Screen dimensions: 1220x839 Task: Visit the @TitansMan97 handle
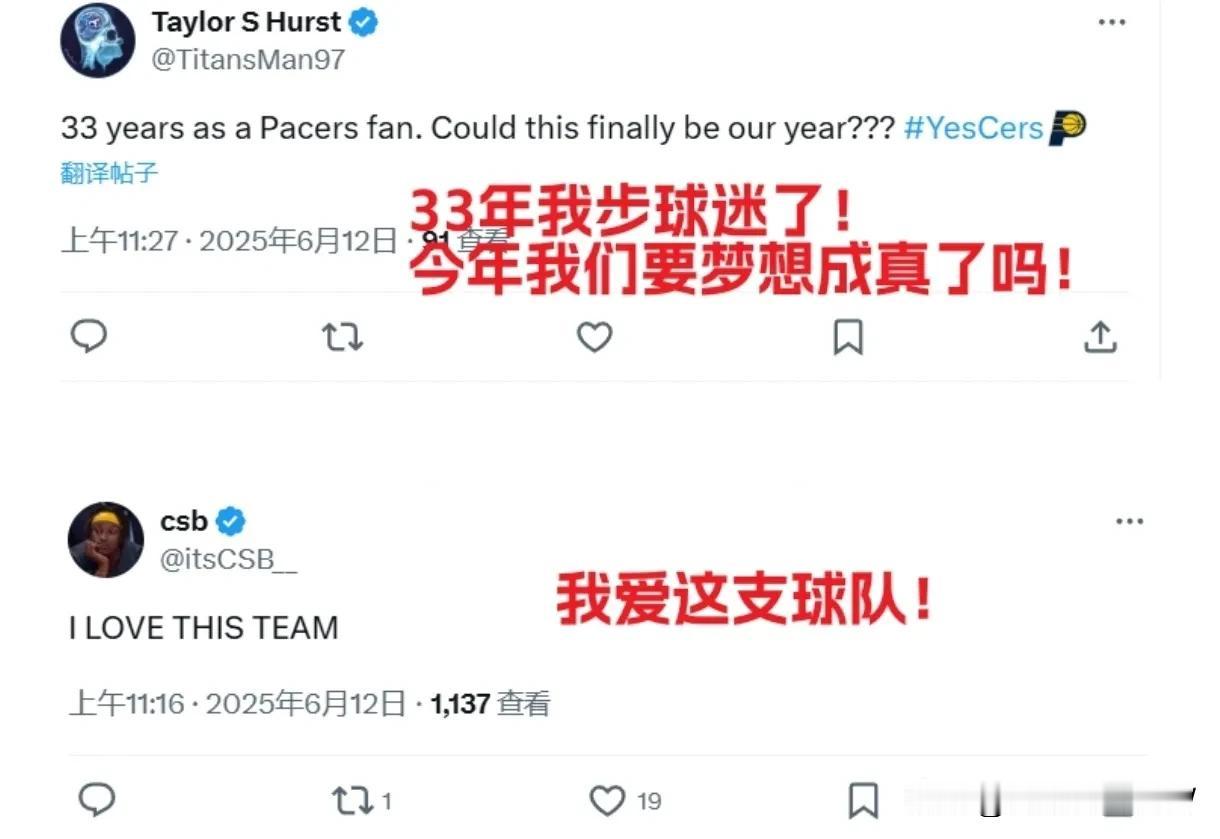pyautogui.click(x=248, y=59)
